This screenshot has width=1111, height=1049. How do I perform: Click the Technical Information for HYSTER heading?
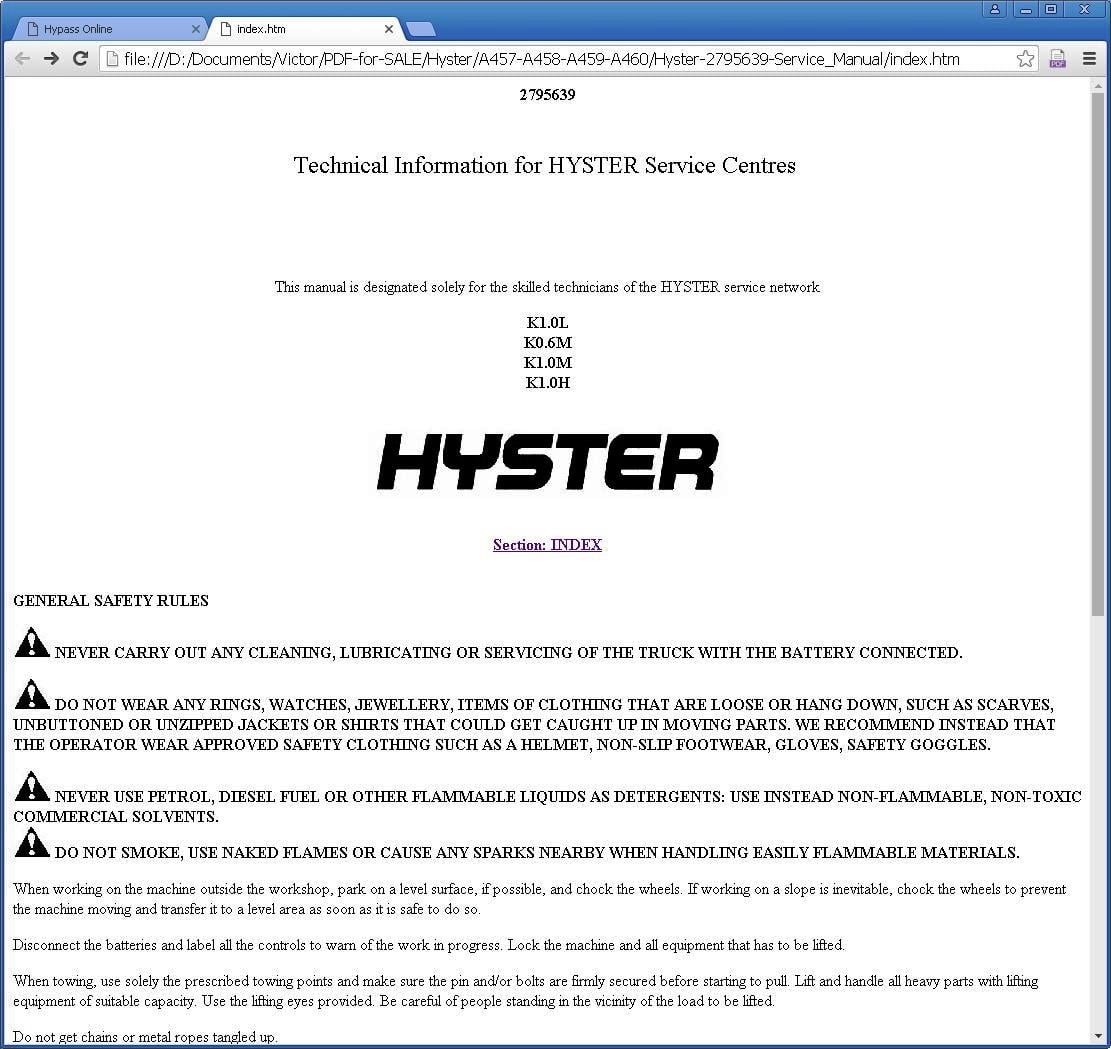[x=544, y=165]
